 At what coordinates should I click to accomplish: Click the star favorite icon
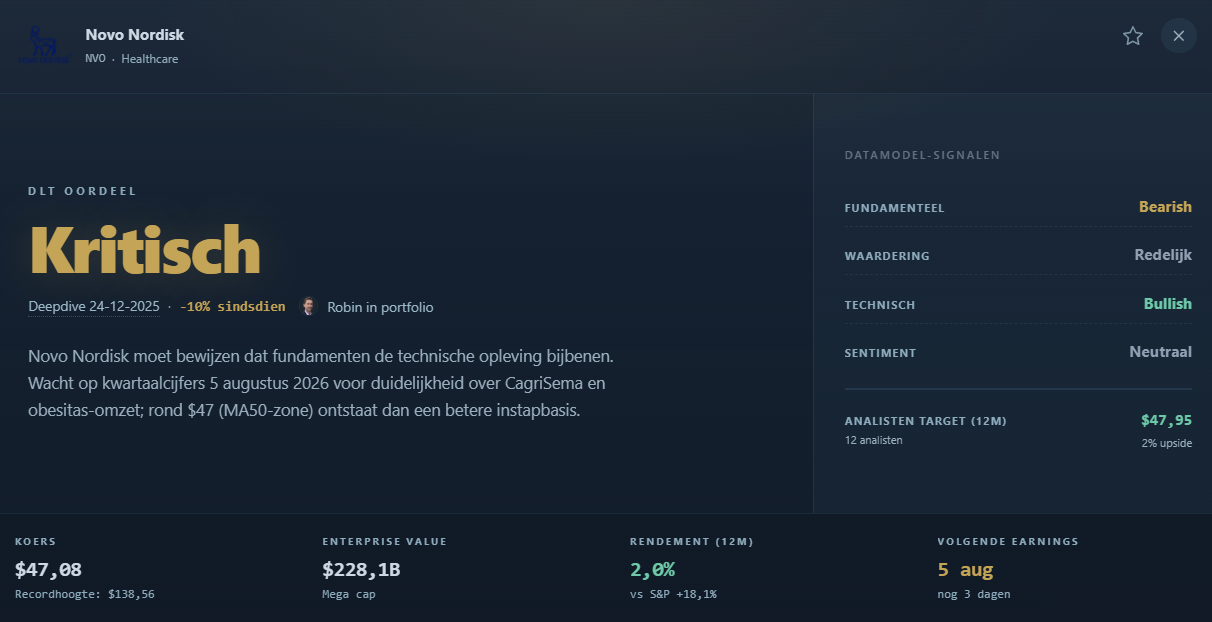point(1132,36)
